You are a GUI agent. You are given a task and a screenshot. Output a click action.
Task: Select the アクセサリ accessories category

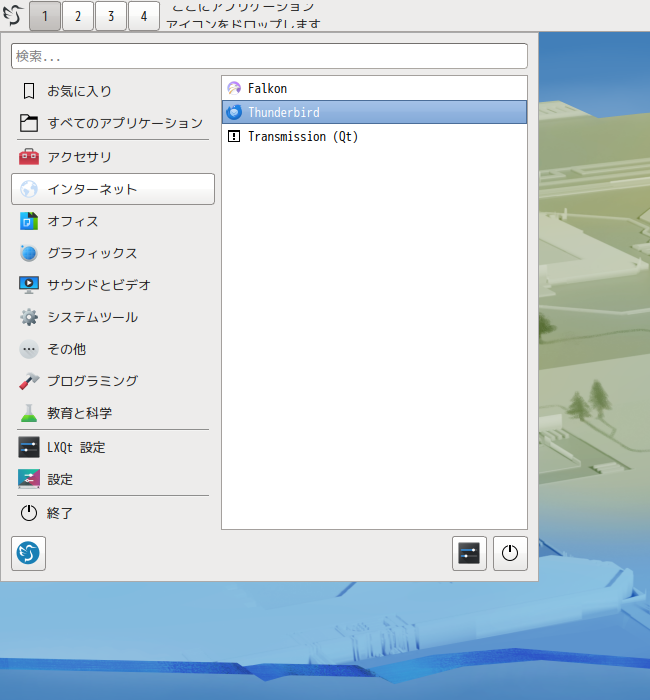[x=113, y=157]
